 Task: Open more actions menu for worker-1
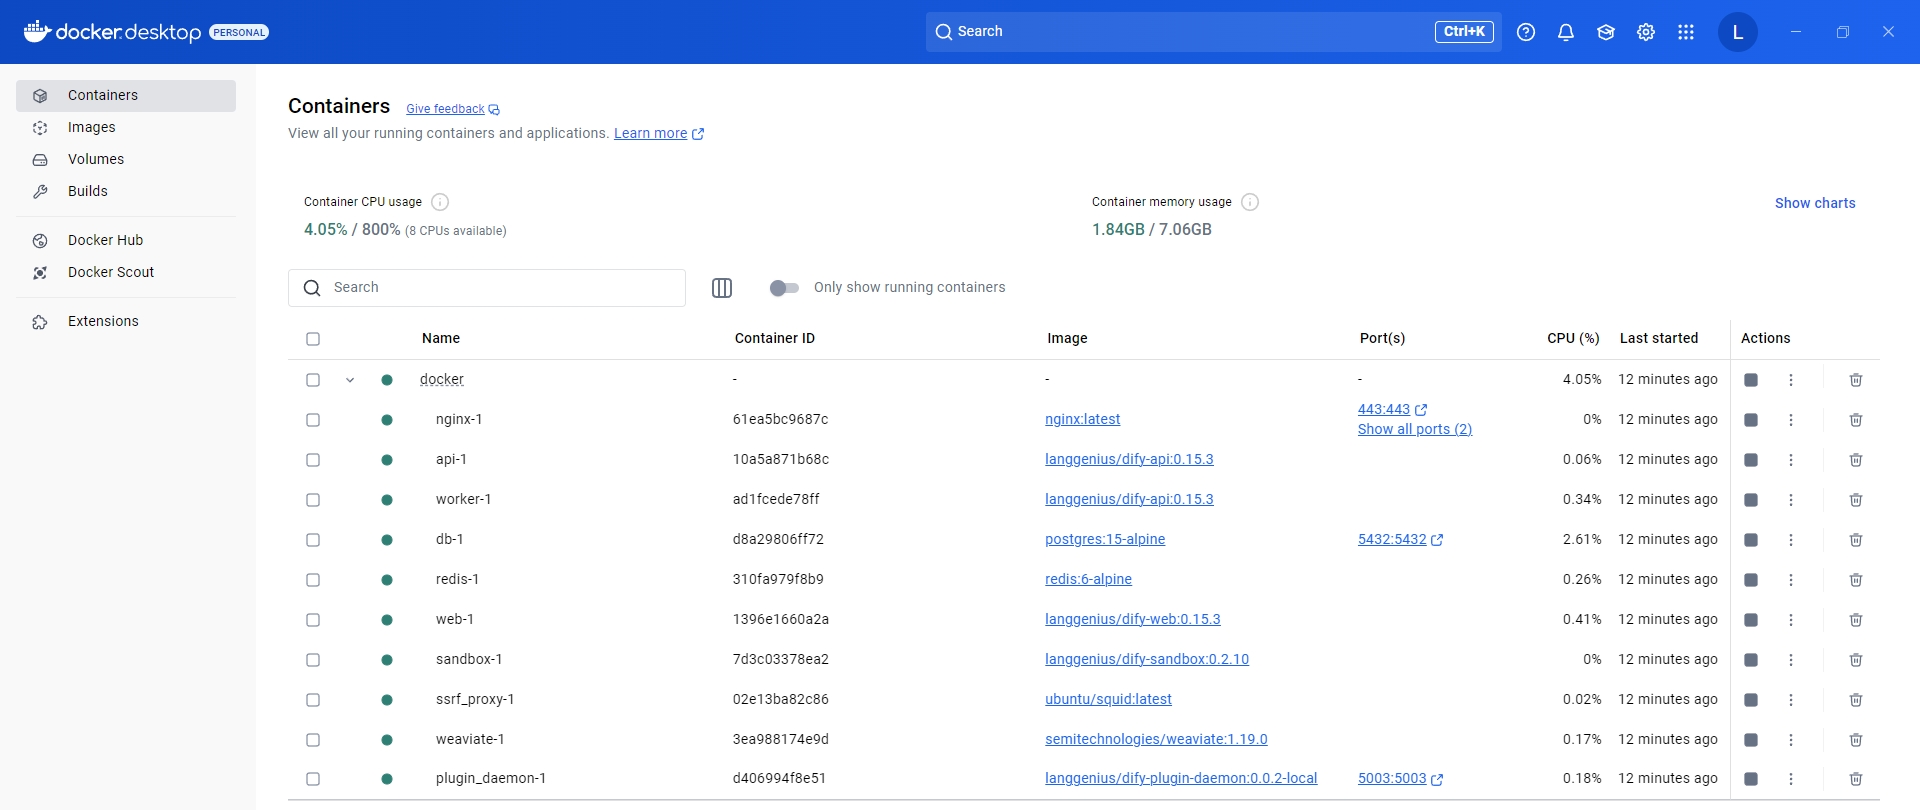click(x=1791, y=500)
